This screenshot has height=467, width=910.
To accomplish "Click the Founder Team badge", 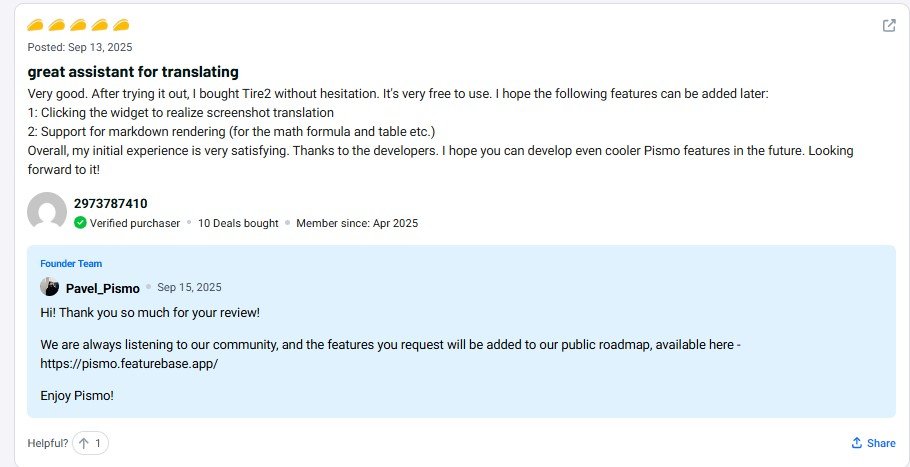I will 71,264.
